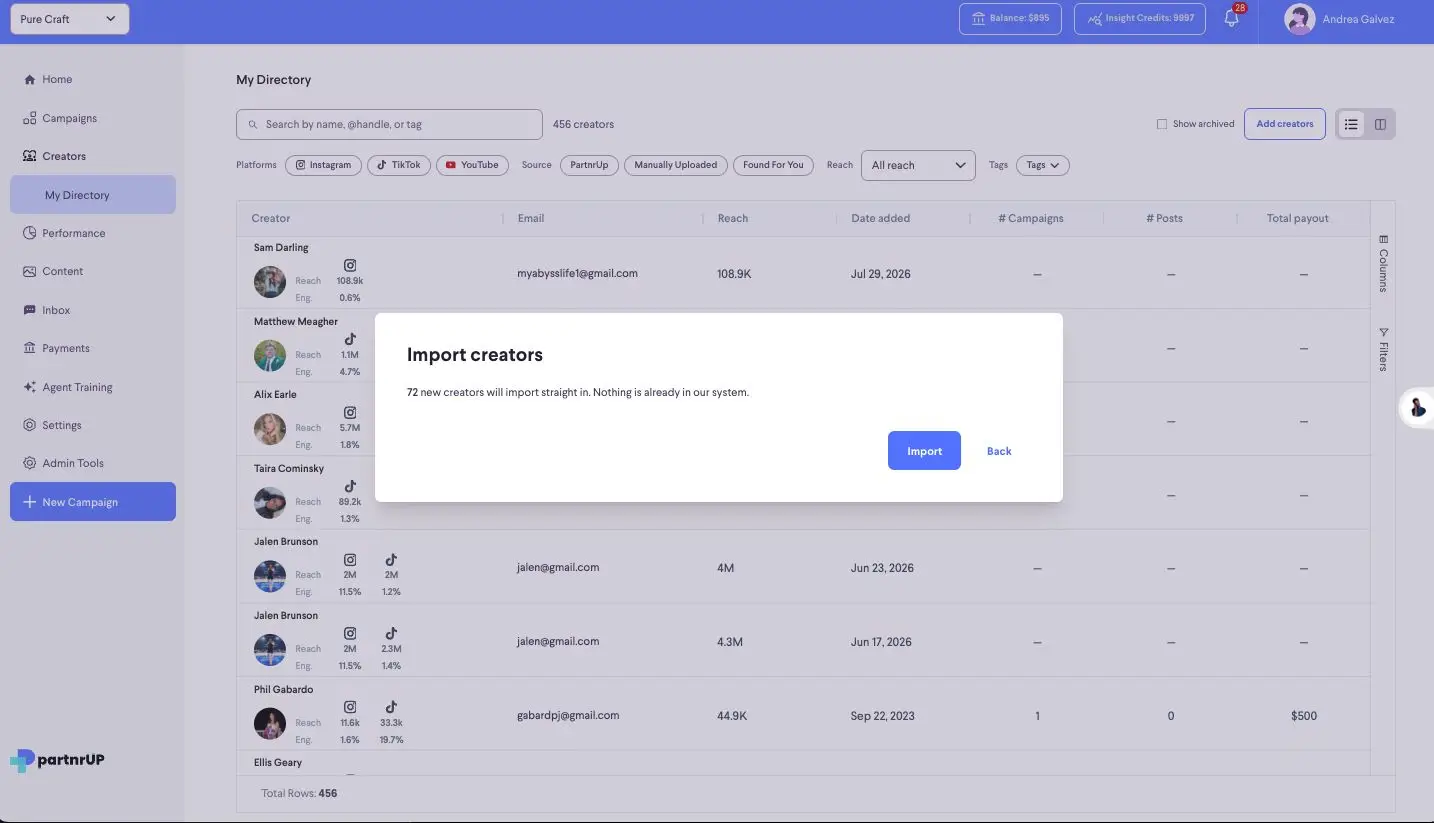1434x823 pixels.
Task: Click the search by name input field
Action: [389, 124]
